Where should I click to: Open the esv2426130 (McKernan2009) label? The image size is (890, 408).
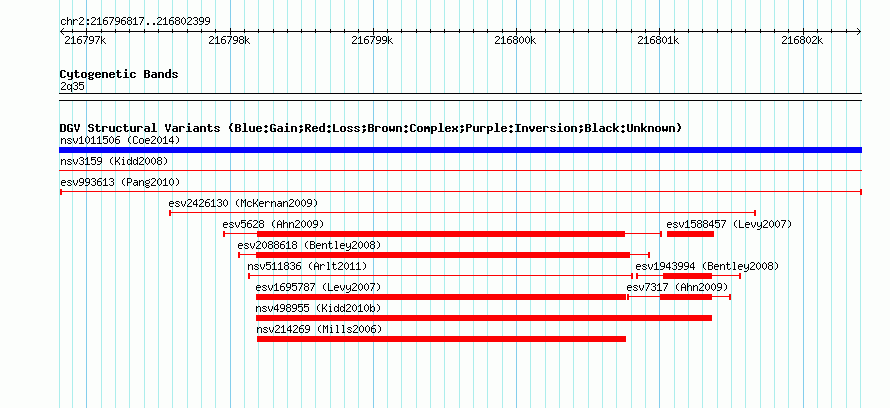pyautogui.click(x=243, y=203)
